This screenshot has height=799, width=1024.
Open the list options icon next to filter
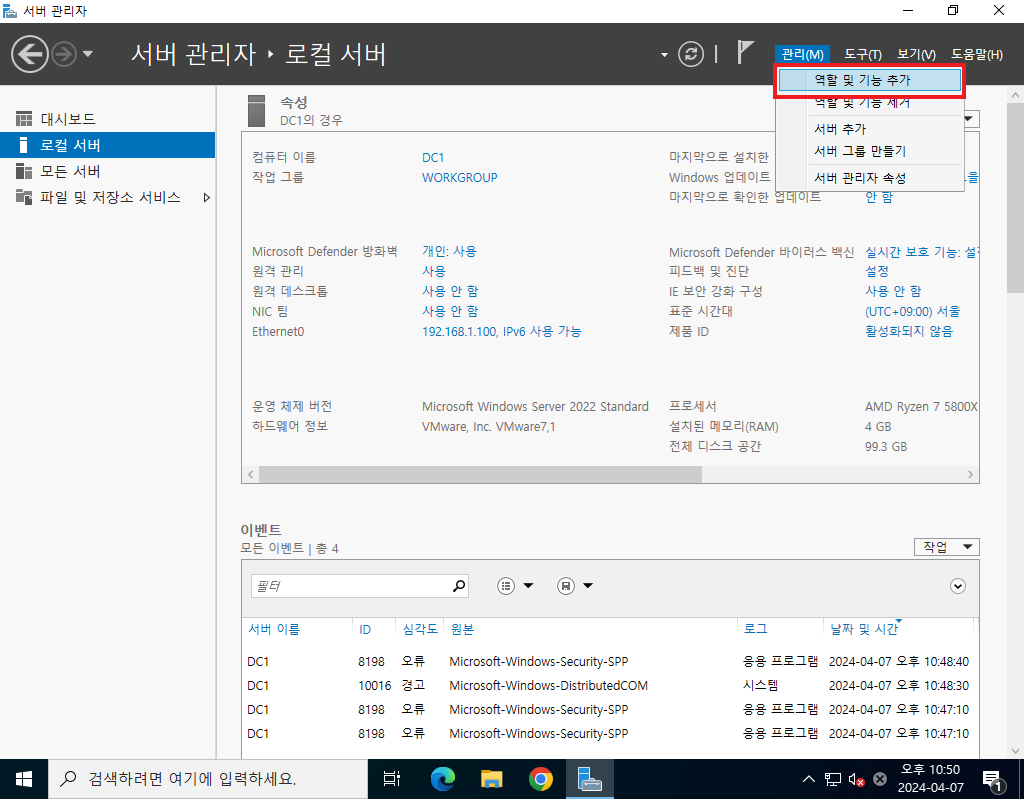click(x=506, y=586)
